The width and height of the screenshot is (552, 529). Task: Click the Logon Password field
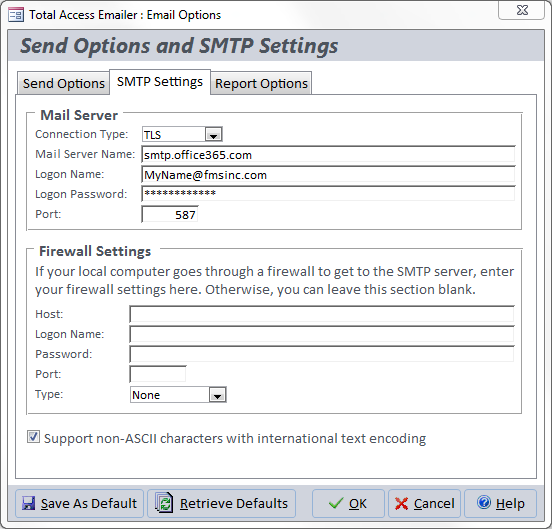(328, 194)
